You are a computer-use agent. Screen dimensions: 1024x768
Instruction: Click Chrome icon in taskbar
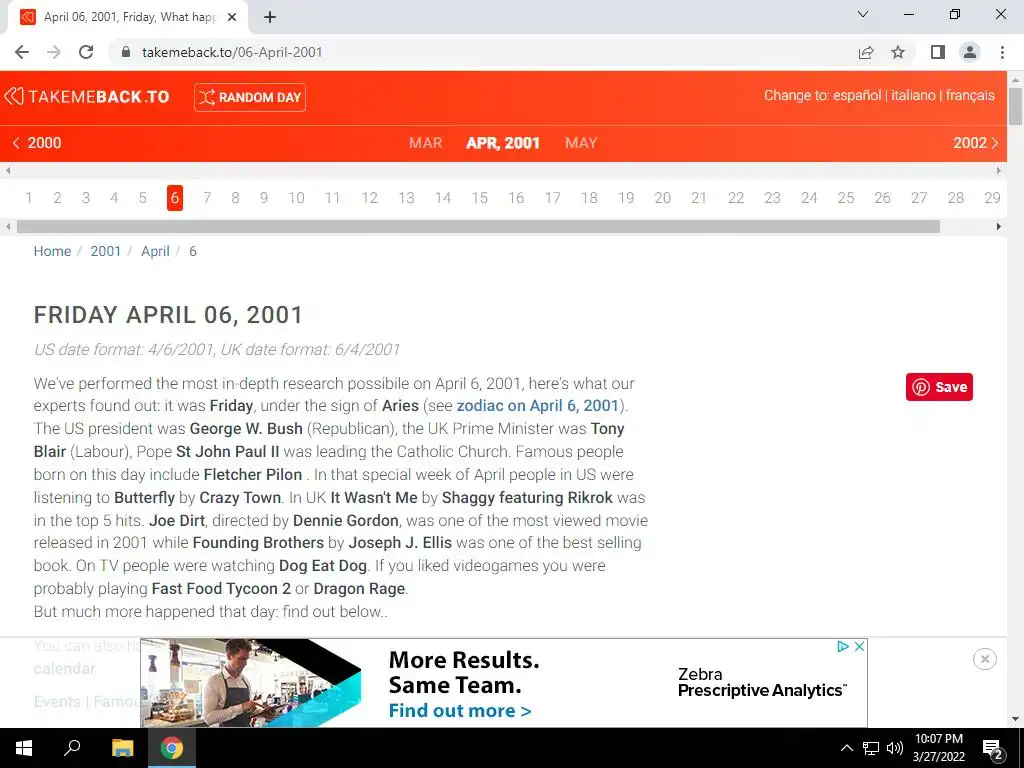click(172, 748)
